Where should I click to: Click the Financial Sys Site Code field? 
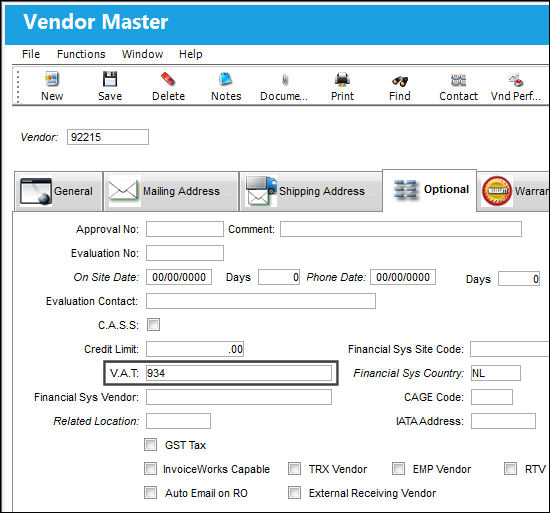click(x=510, y=349)
